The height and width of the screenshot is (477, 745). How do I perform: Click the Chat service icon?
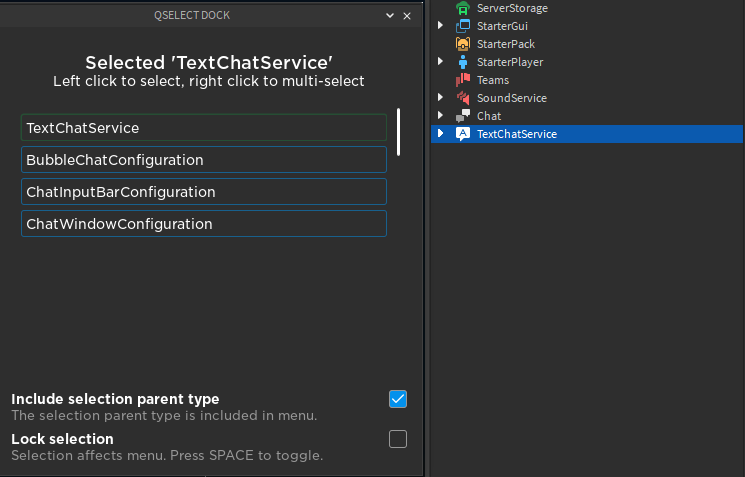point(463,116)
